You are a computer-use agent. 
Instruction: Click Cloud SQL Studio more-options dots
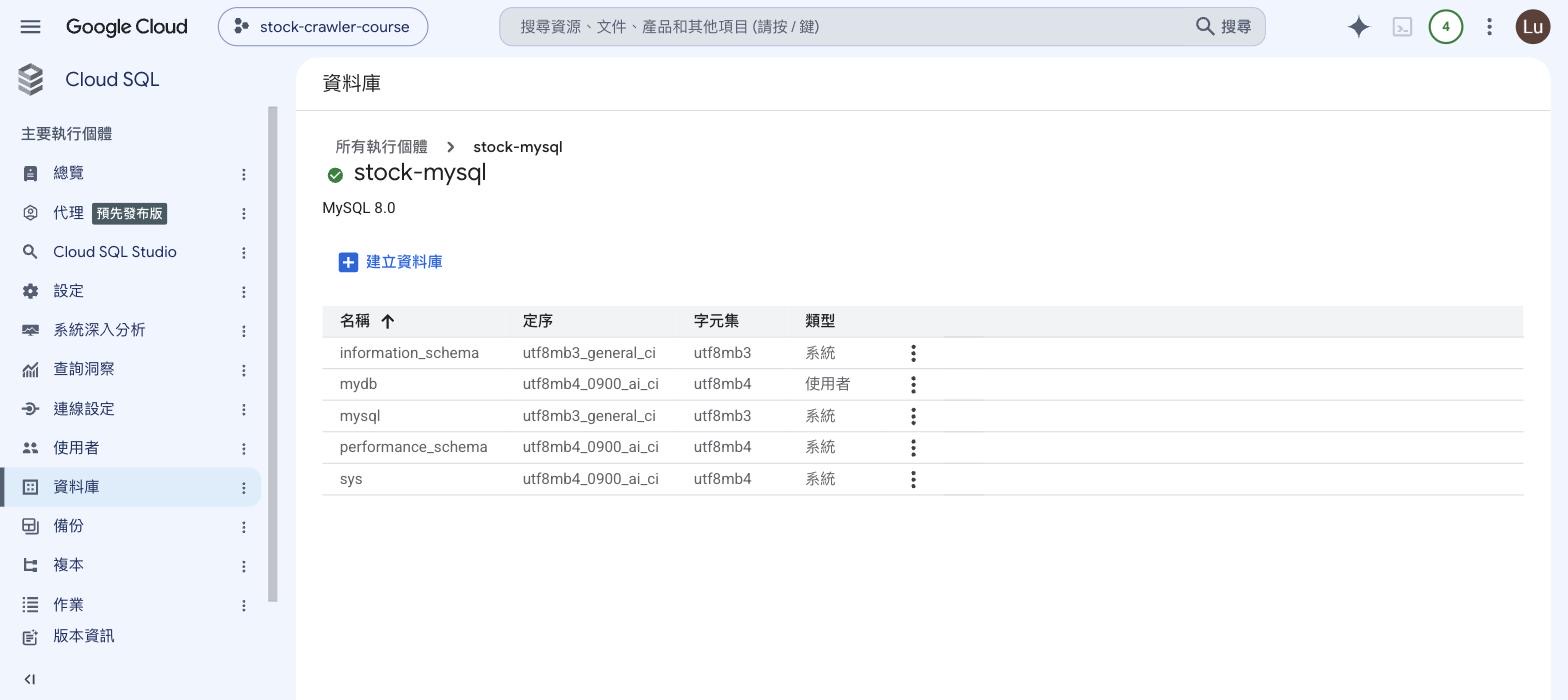click(x=243, y=252)
